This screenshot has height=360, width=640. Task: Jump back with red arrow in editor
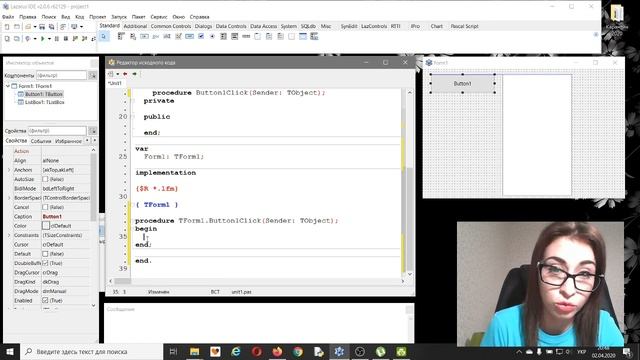click(x=125, y=74)
